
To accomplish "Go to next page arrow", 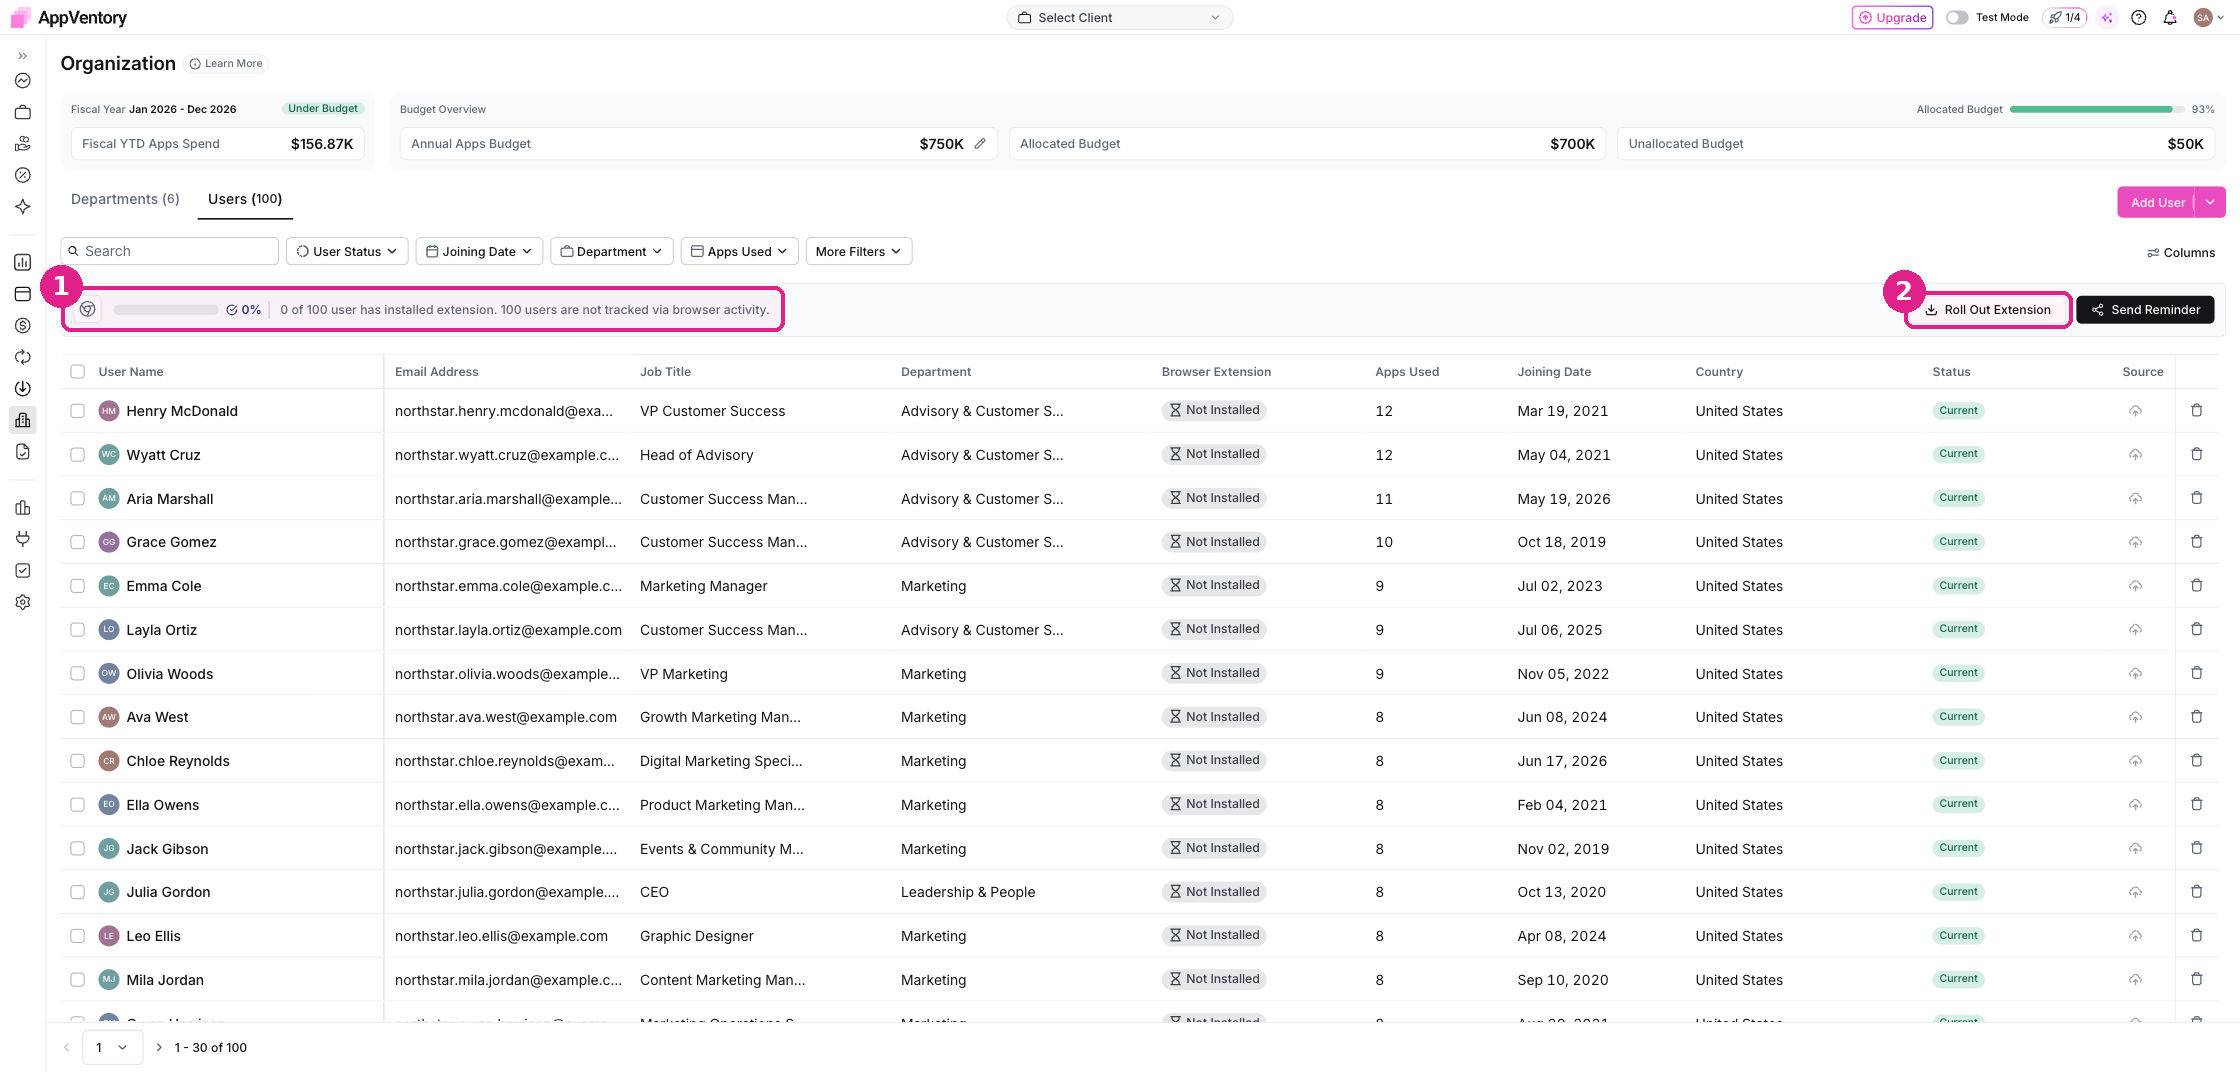I will point(158,1047).
